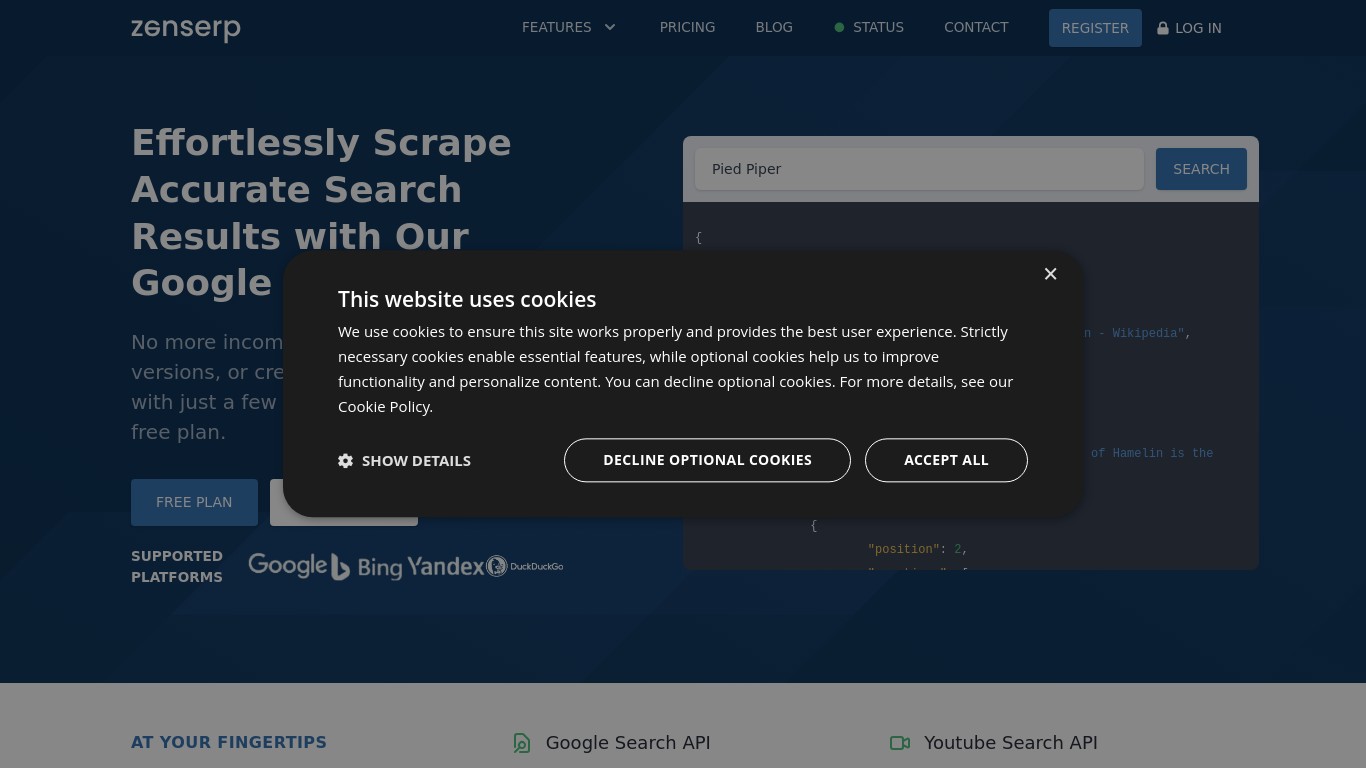Expand Show Details in cookie banner
Image resolution: width=1366 pixels, height=768 pixels.
[x=415, y=461]
